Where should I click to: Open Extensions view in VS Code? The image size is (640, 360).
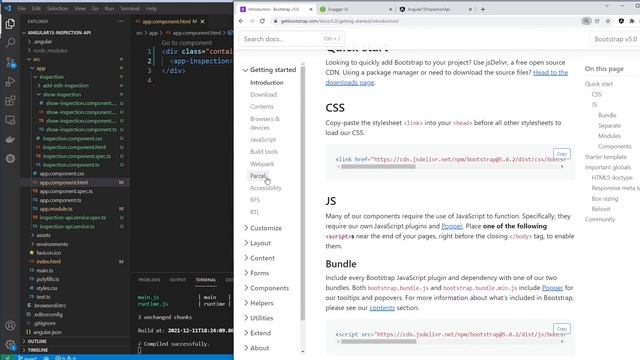[10, 101]
